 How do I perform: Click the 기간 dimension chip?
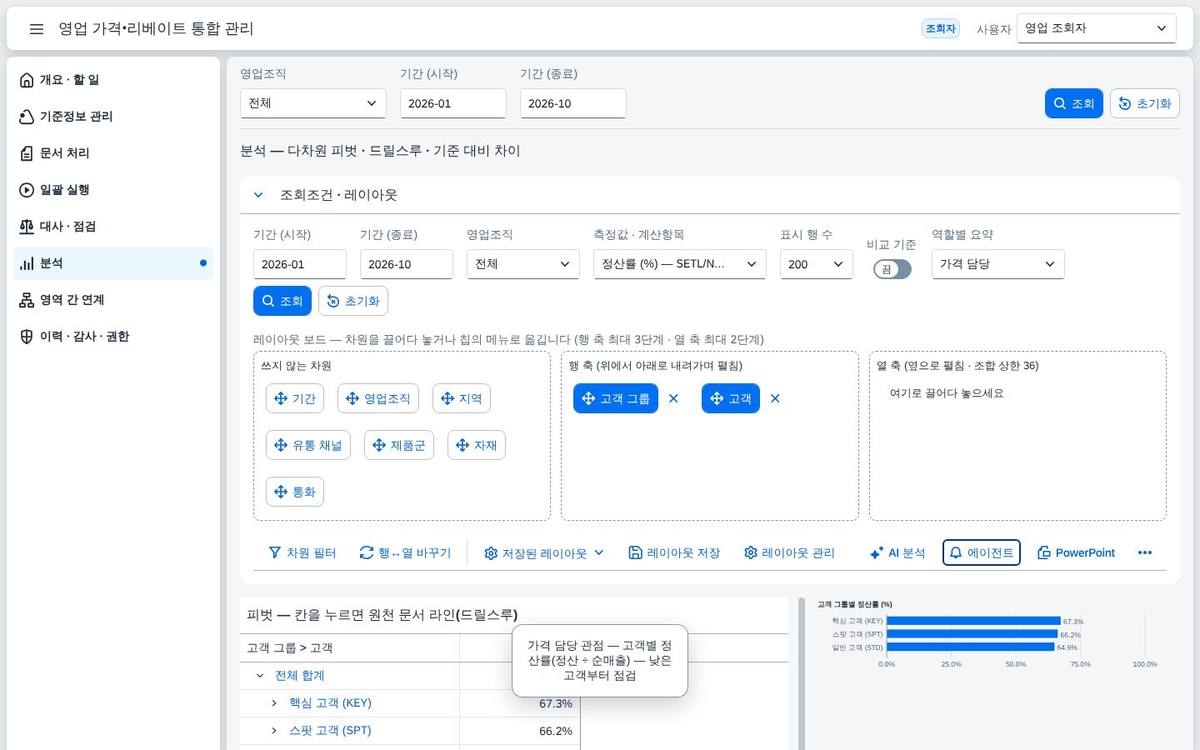pyautogui.click(x=295, y=398)
